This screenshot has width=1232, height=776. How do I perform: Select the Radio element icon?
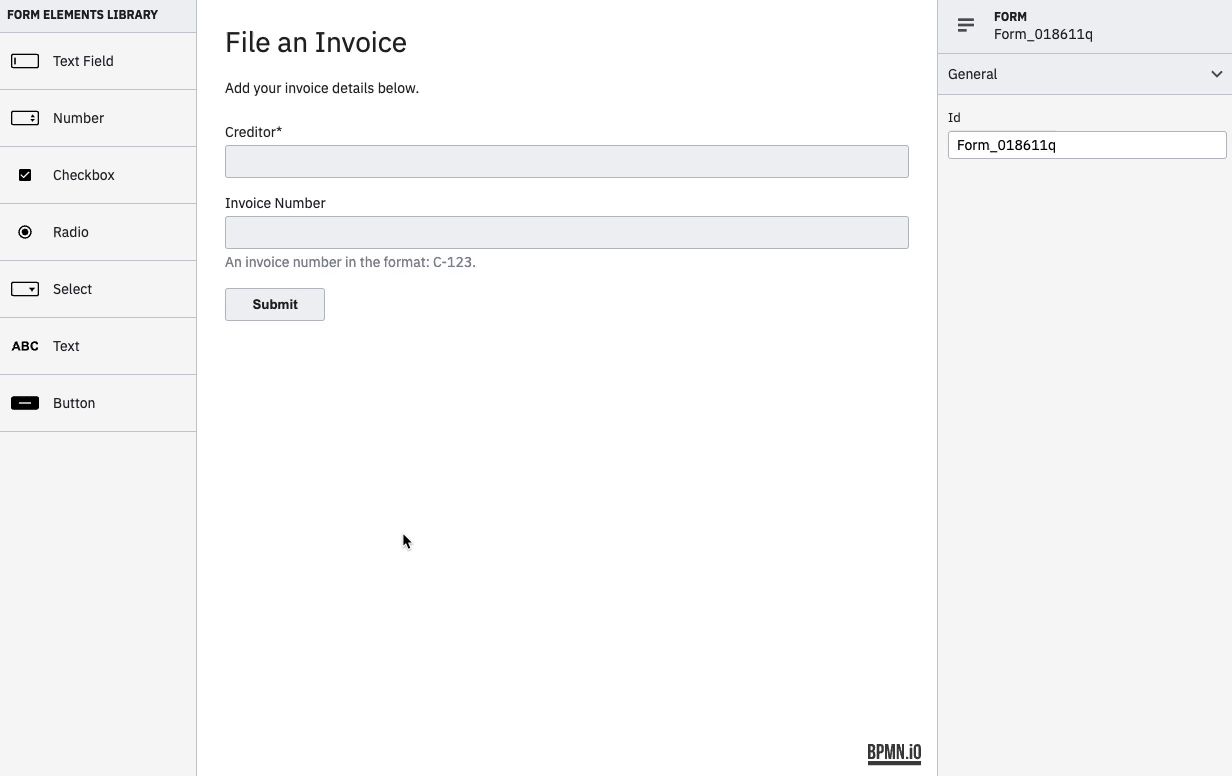click(25, 232)
